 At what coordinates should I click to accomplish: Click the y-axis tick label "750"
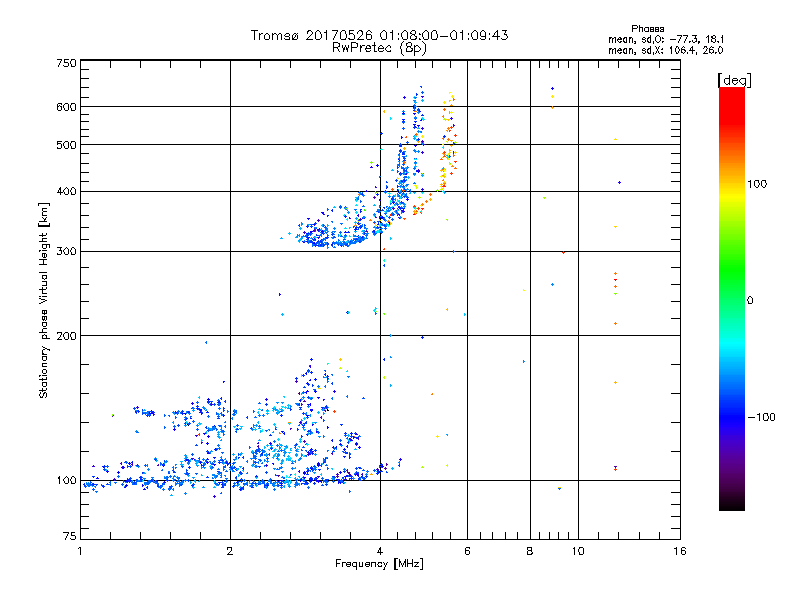pos(66,63)
